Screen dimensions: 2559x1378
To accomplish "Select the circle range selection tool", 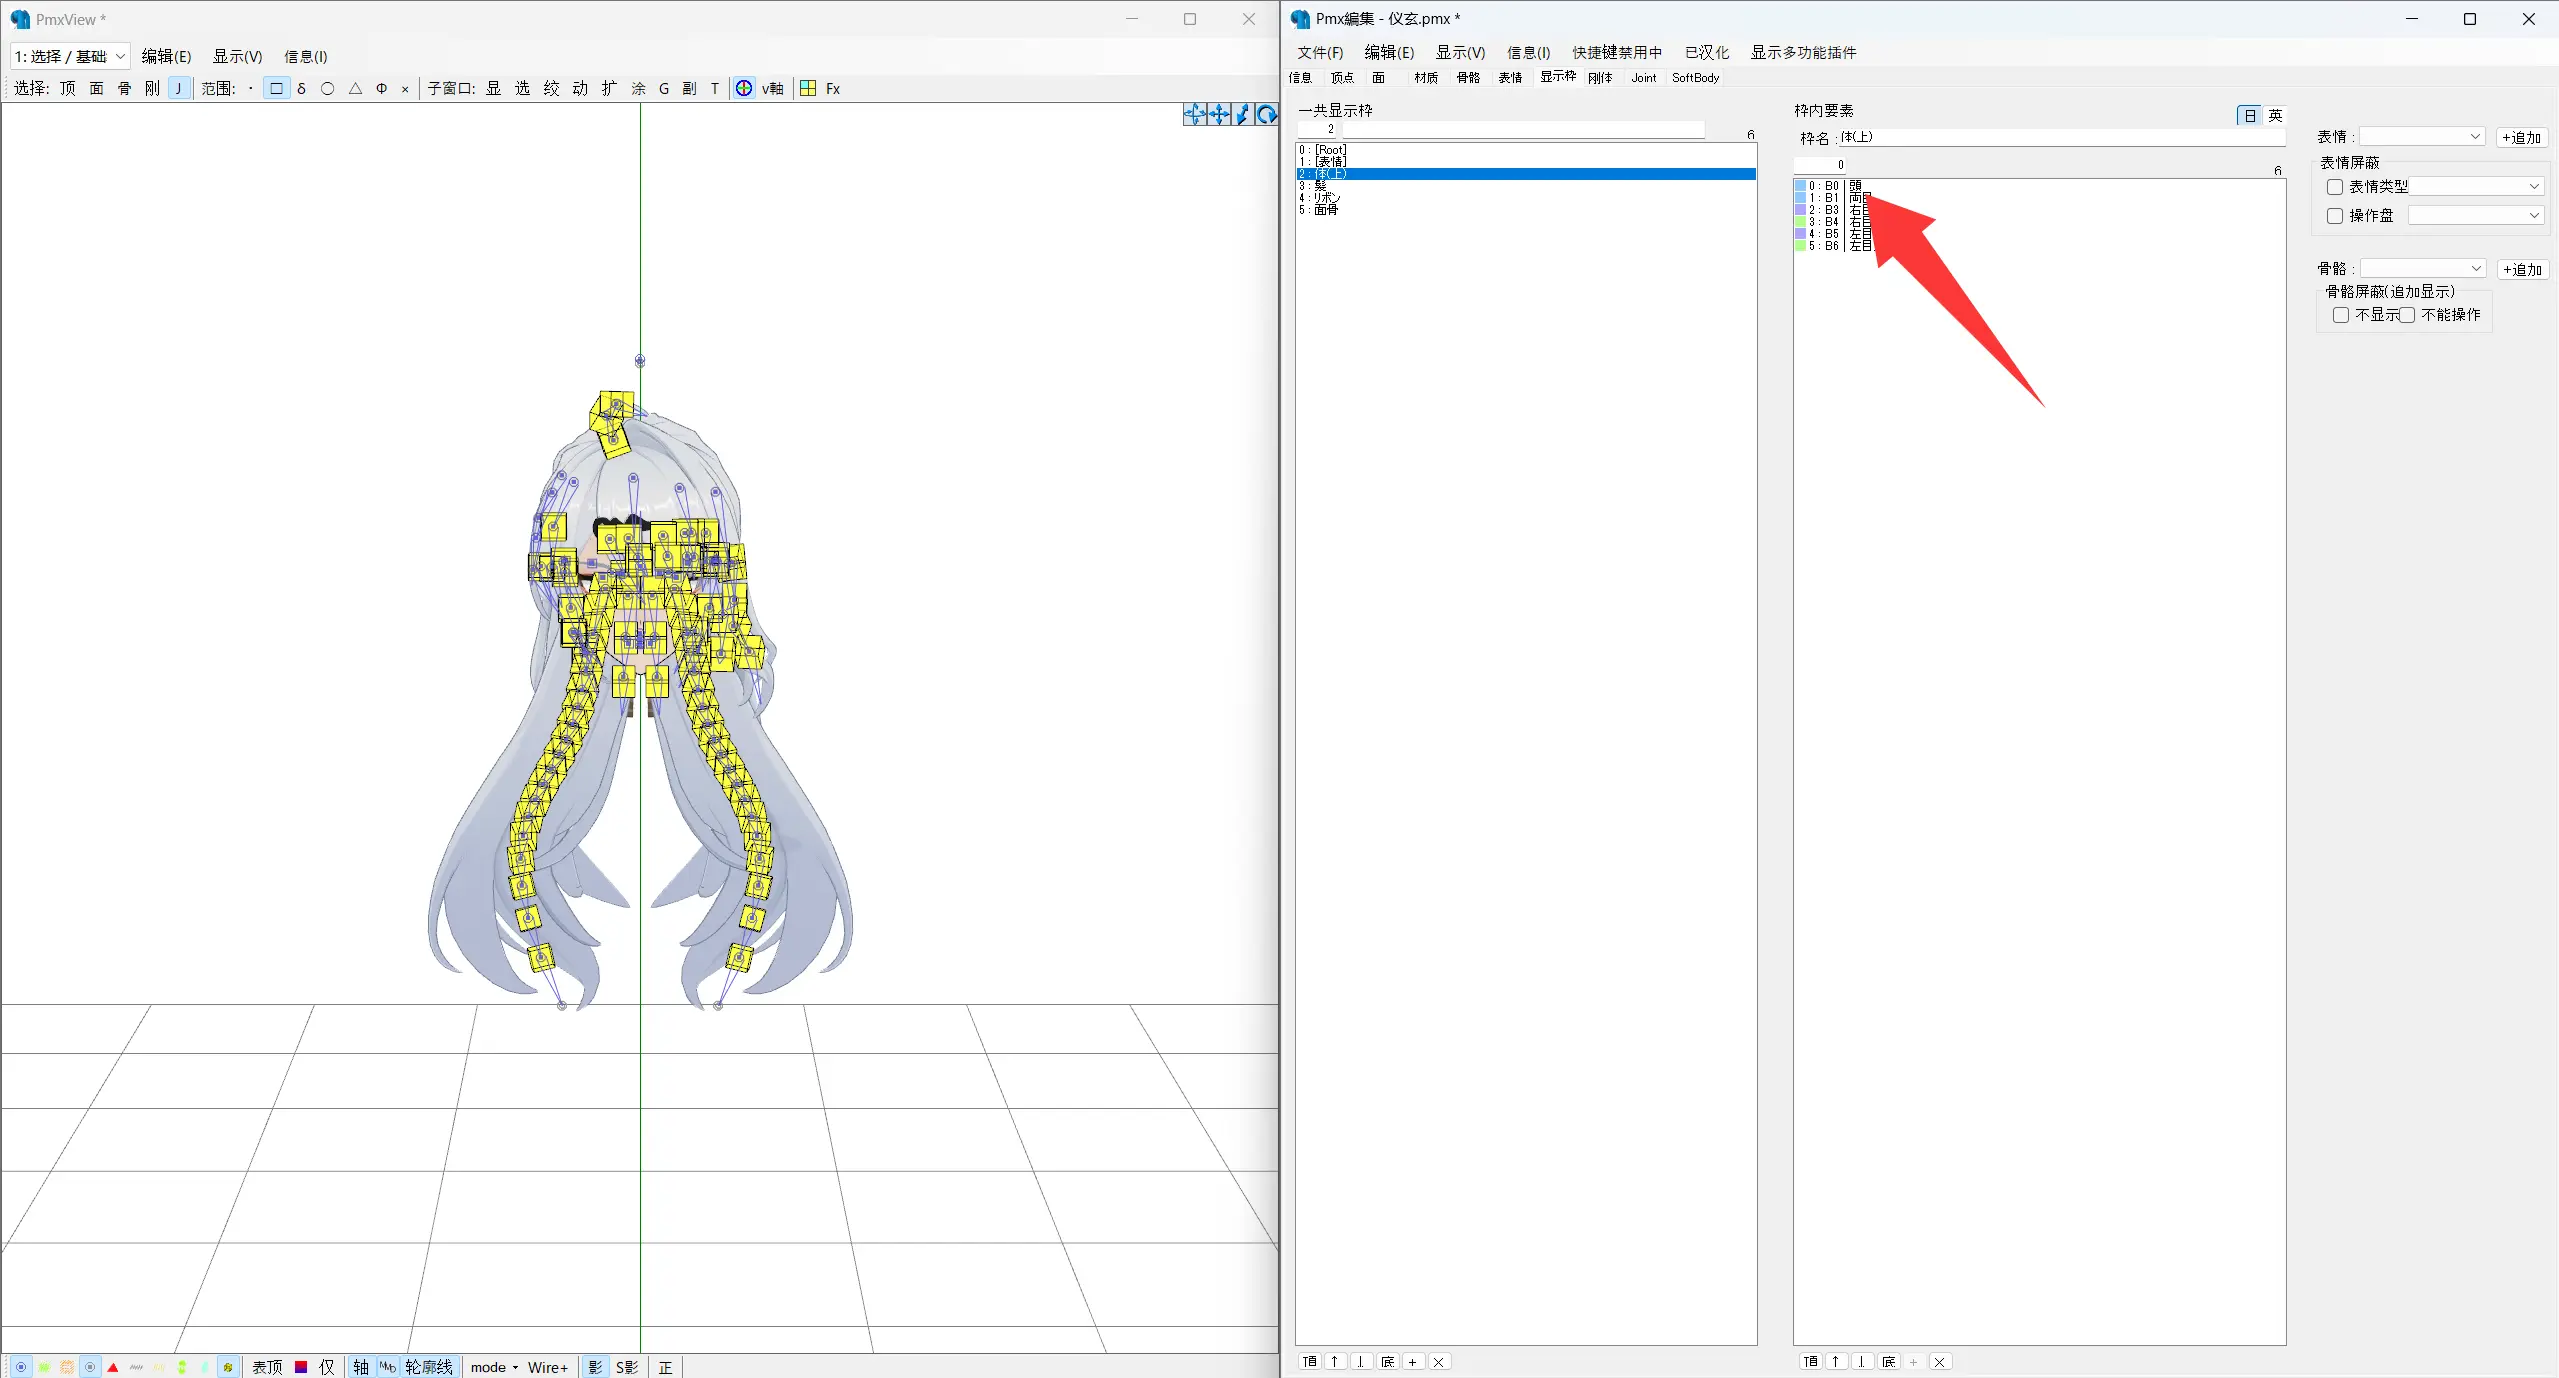I will click(x=327, y=88).
